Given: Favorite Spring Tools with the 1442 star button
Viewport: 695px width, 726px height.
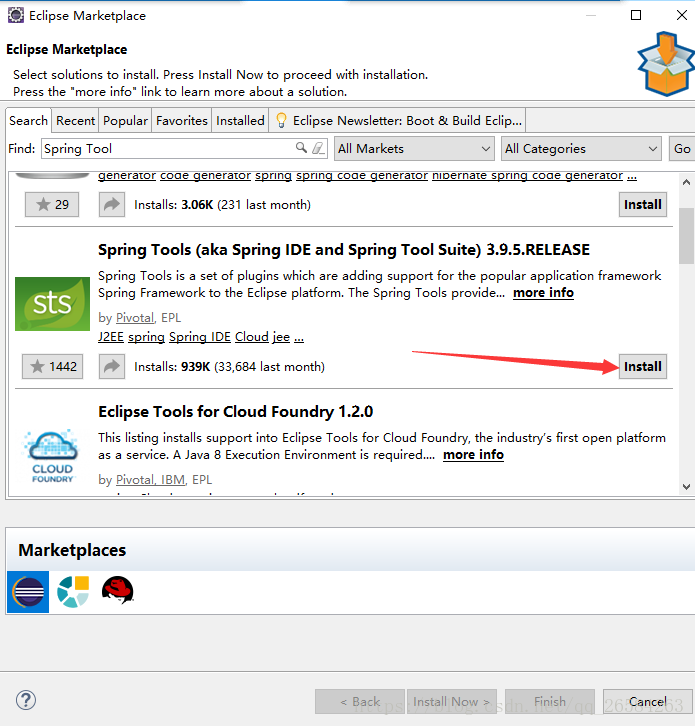Looking at the screenshot, I should (52, 367).
